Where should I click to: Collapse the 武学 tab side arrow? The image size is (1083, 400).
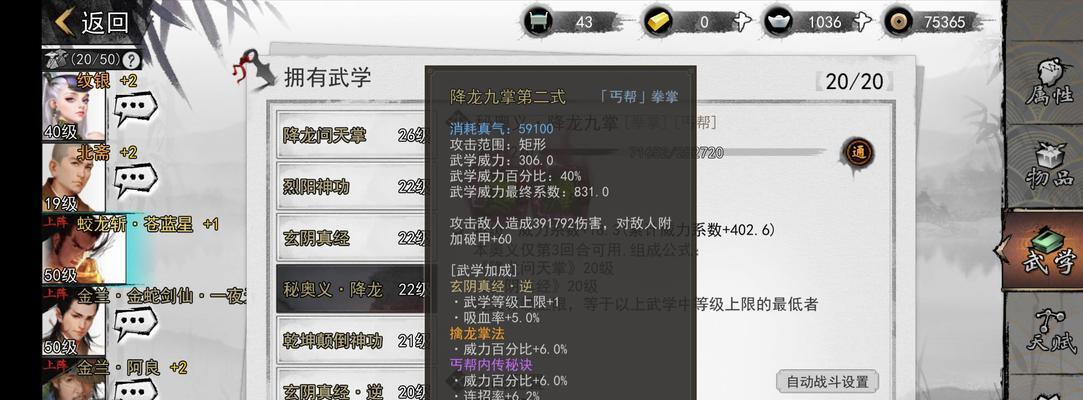[1001, 249]
